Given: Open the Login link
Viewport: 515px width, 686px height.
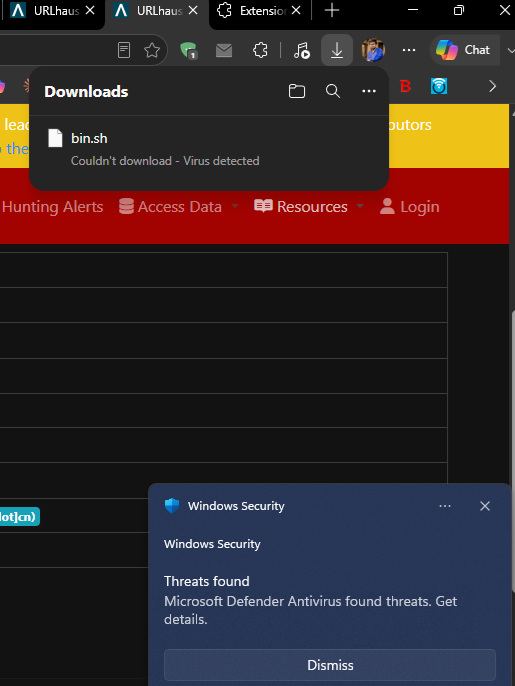Looking at the screenshot, I should tap(410, 206).
